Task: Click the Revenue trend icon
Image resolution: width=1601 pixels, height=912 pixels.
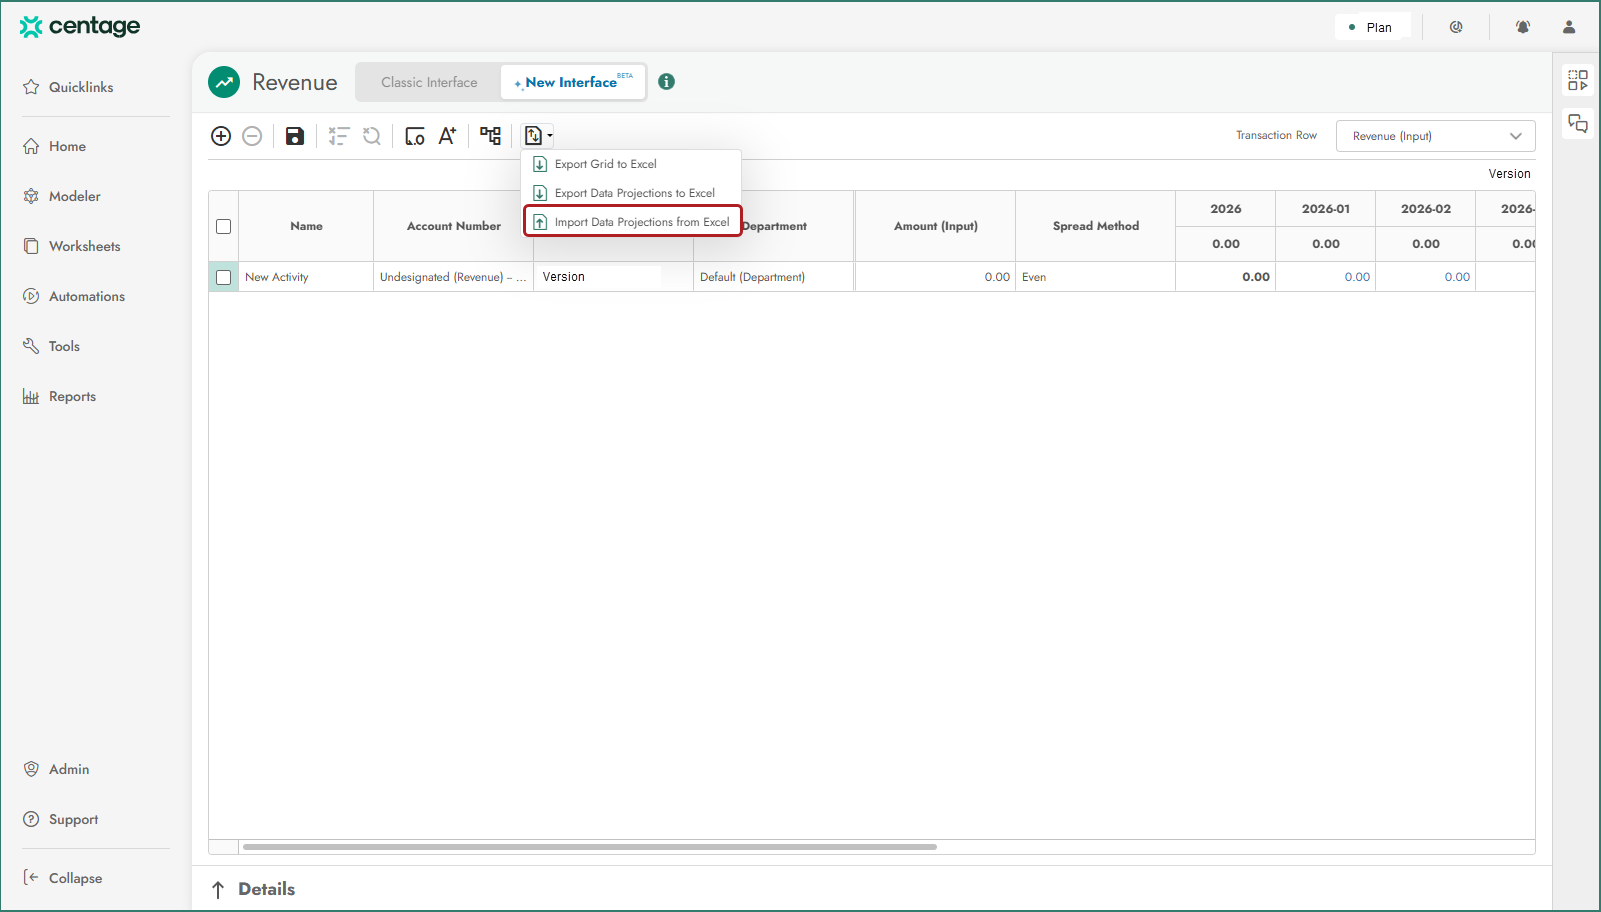Action: coord(224,82)
